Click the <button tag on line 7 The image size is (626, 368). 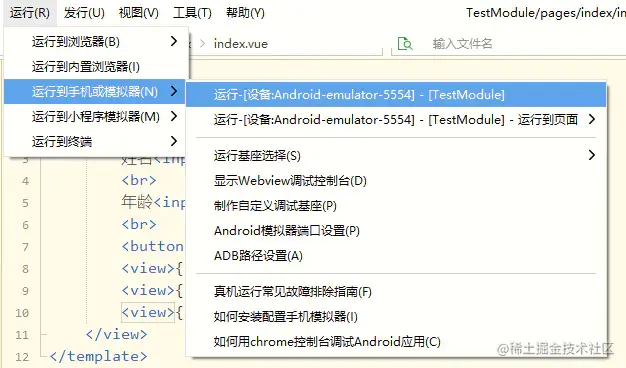click(152, 246)
